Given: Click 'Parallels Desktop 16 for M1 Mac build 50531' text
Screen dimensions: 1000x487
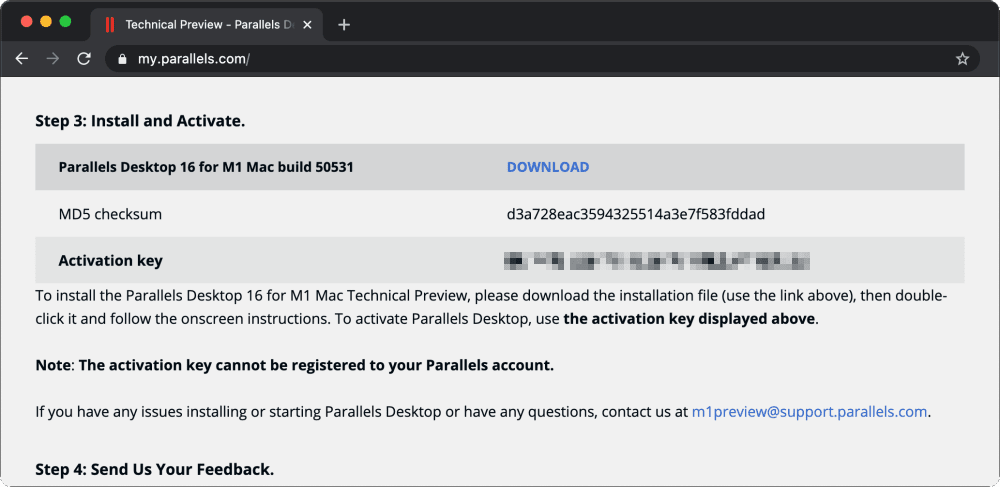Looking at the screenshot, I should coord(206,167).
